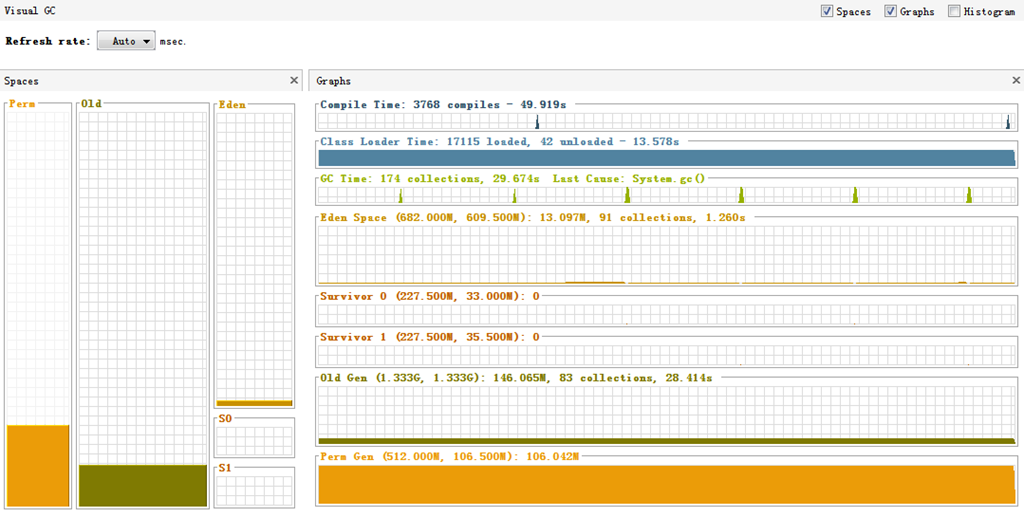
Task: Click the Old Gen olive graph band
Action: point(667,441)
